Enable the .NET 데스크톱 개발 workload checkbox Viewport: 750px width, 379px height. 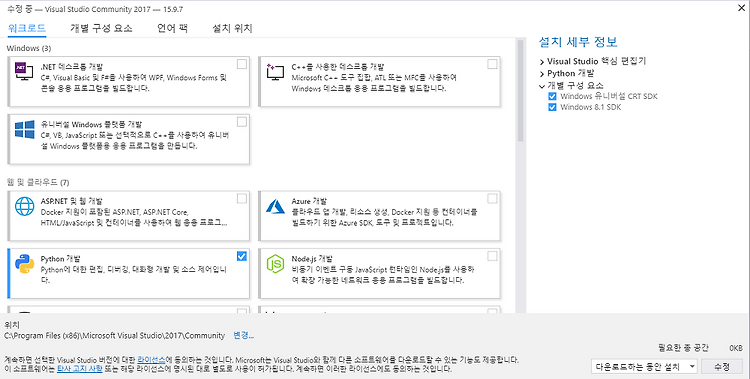point(242,64)
